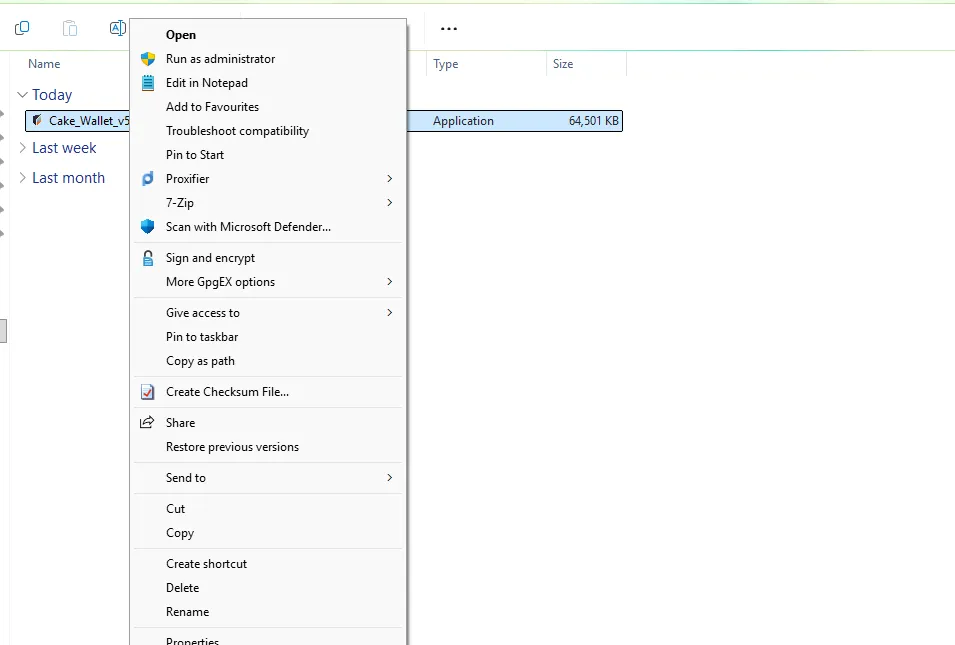Screen dimensions: 955x645
Task: Expand the Last week group chevron
Action: click(x=23, y=148)
